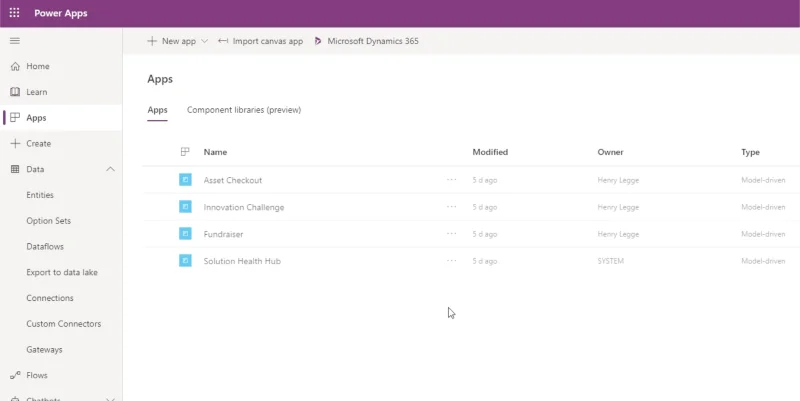Click the New app plus icon
Image resolution: width=800 pixels, height=401 pixels.
click(152, 41)
